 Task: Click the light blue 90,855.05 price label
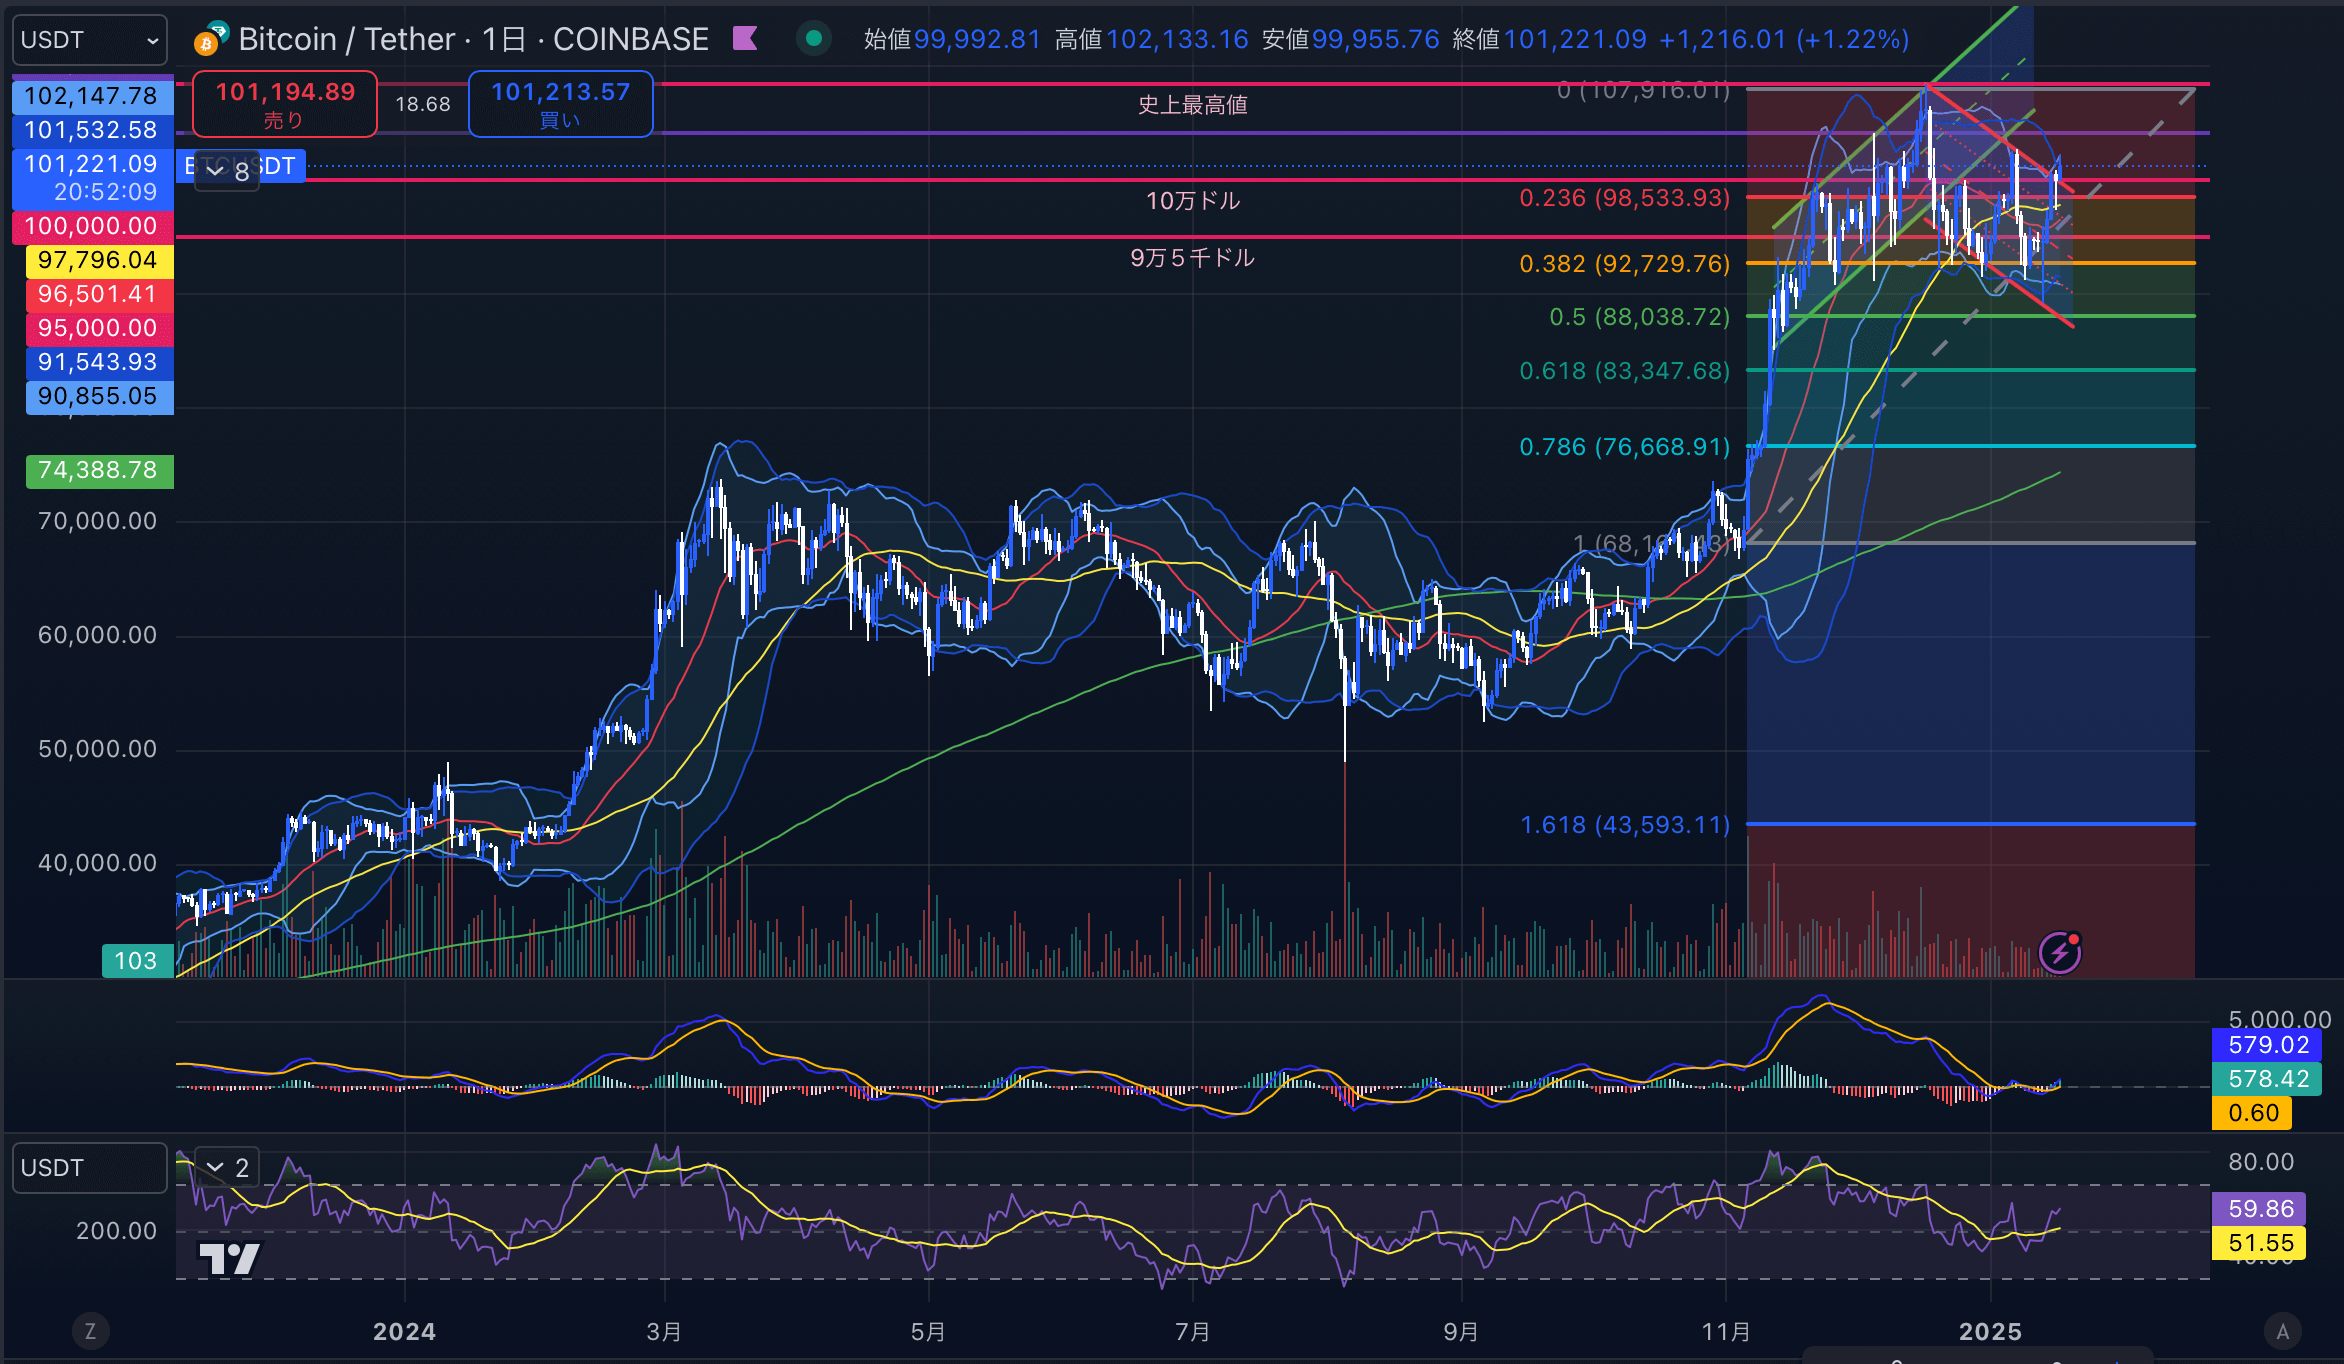99,396
